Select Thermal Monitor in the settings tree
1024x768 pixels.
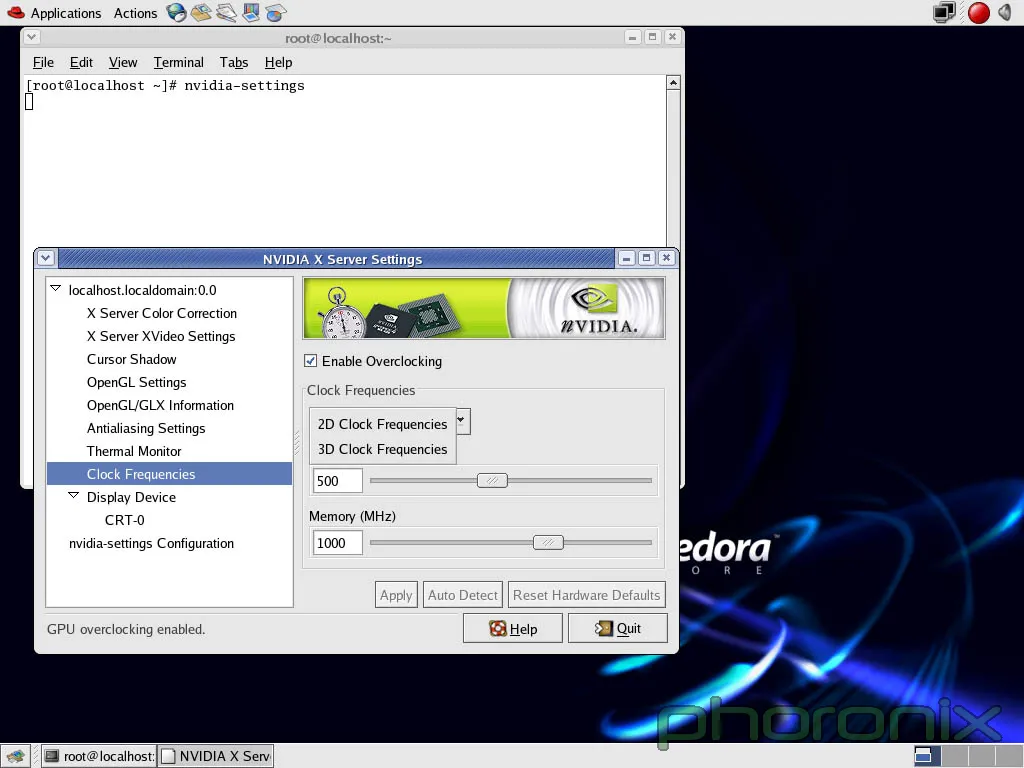click(134, 451)
